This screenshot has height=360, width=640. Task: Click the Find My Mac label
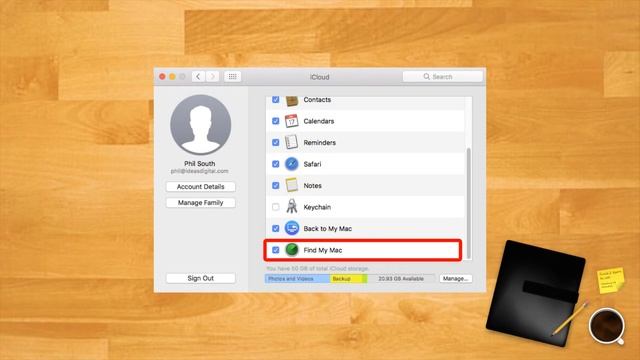(322, 250)
